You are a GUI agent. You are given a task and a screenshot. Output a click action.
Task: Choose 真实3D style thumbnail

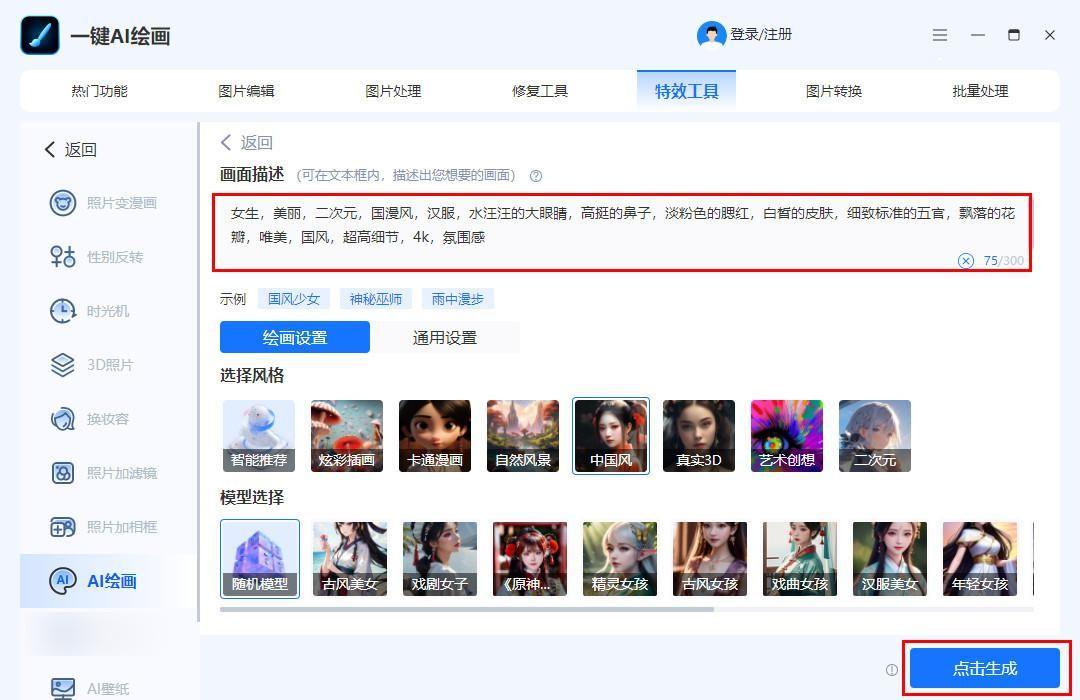tap(699, 436)
